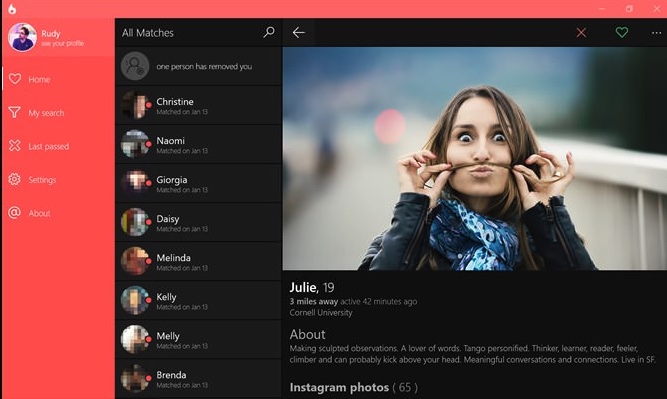Open the removed-you notification entry
Image resolution: width=667 pixels, height=399 pixels.
coord(198,66)
